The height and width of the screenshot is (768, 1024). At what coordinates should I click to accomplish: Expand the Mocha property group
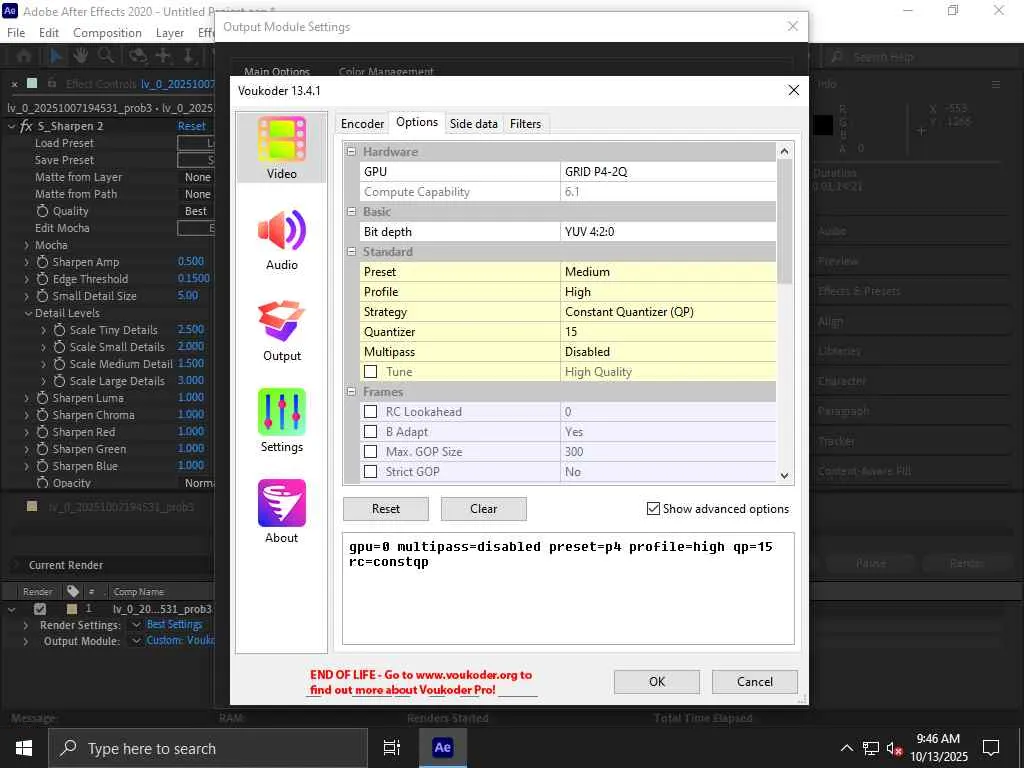tap(26, 246)
